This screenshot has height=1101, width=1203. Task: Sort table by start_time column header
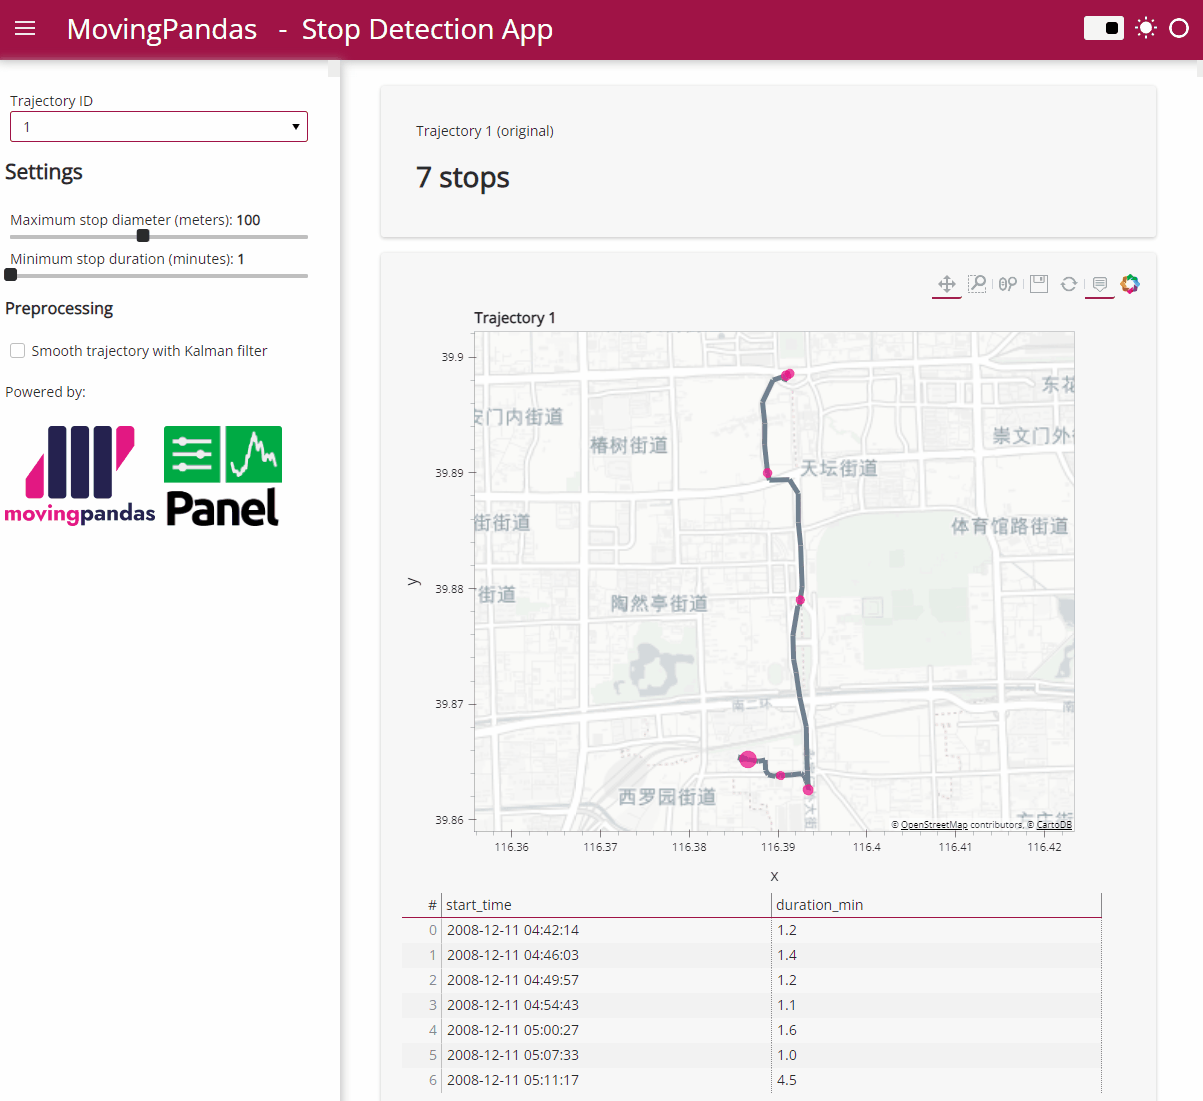(479, 905)
